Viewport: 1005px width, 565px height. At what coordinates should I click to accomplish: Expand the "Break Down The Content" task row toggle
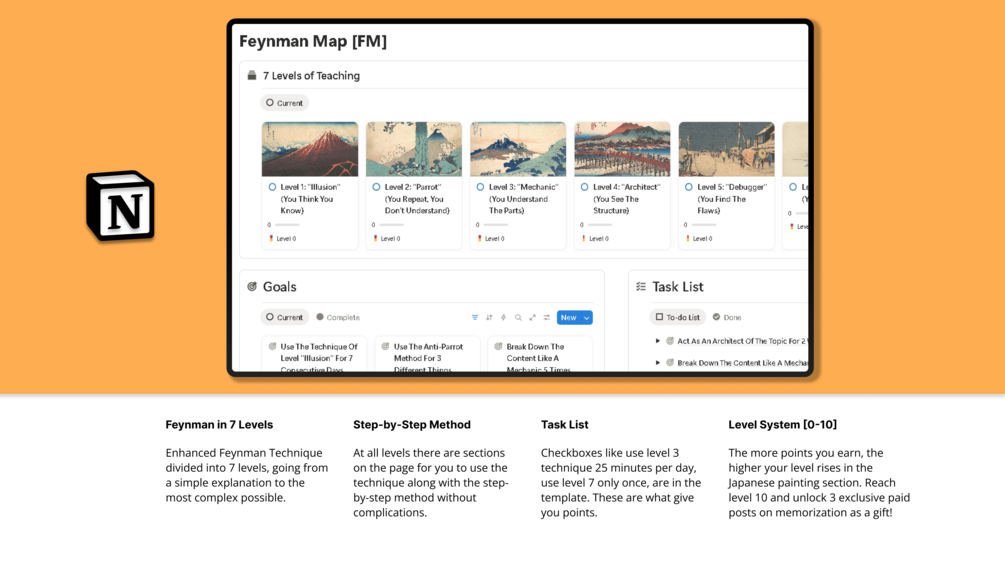[x=658, y=363]
